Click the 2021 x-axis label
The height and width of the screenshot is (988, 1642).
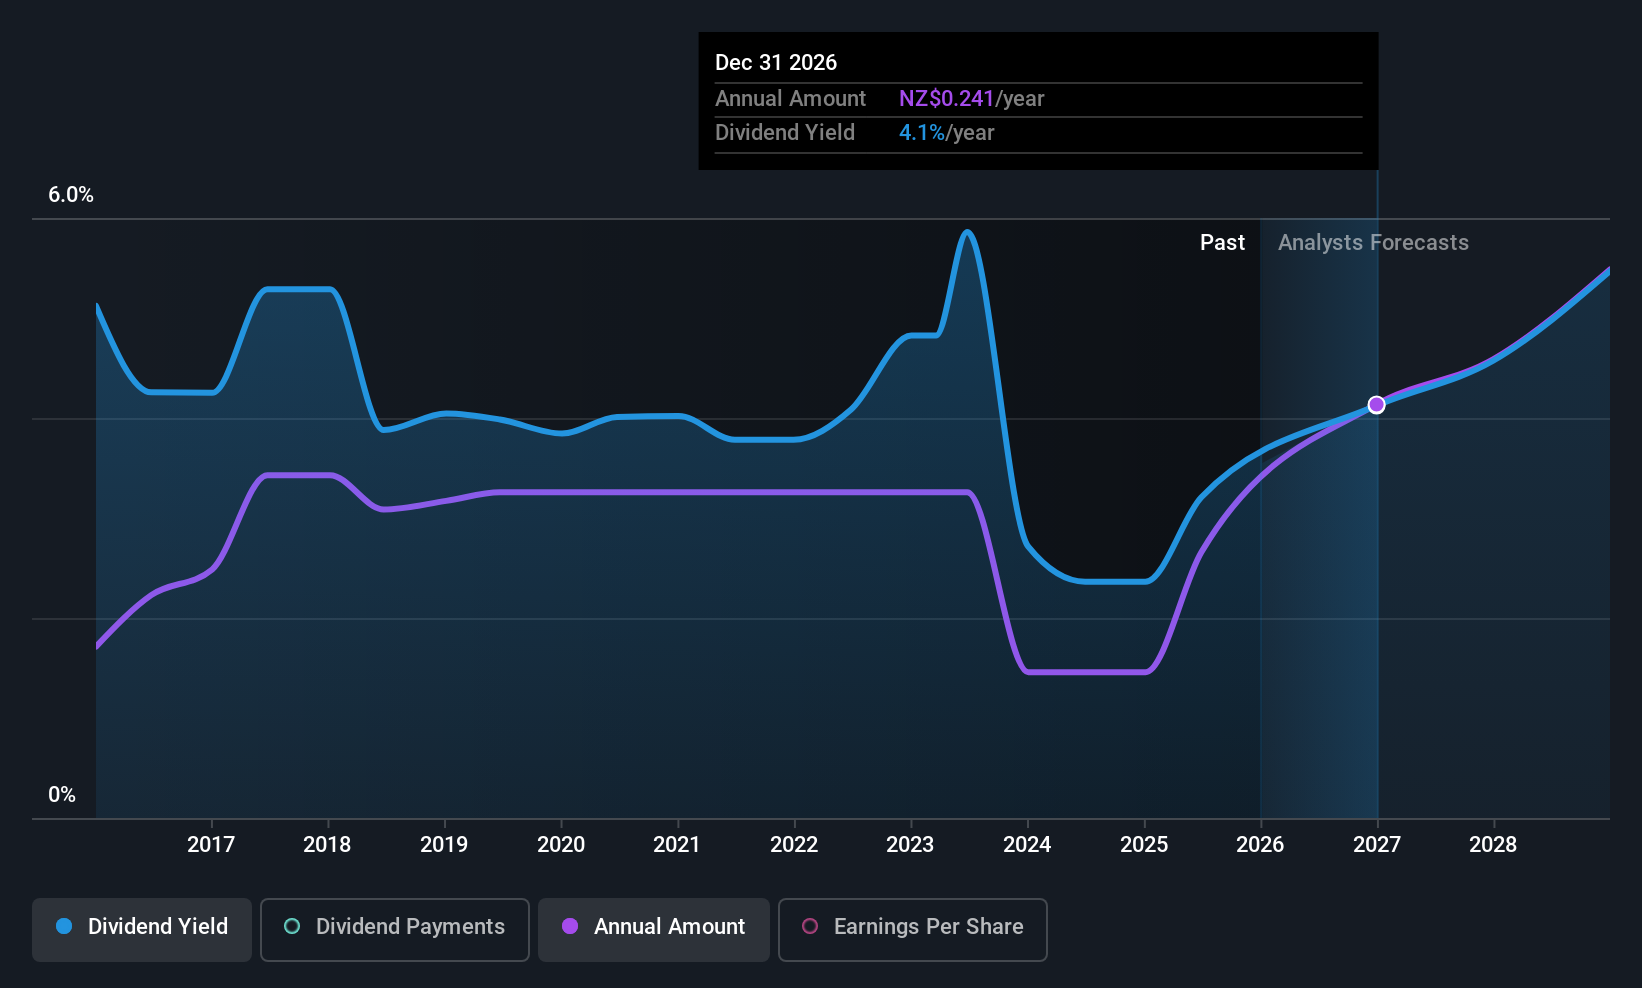677,844
